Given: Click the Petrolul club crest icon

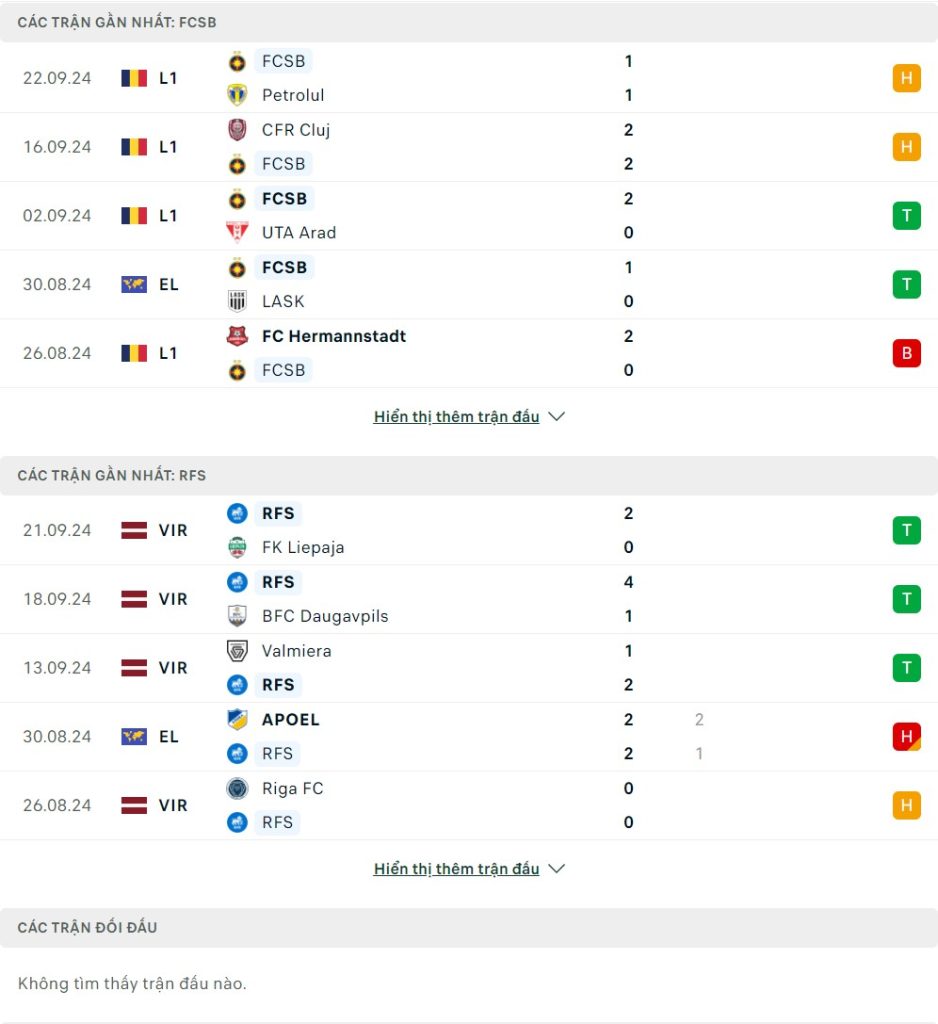Looking at the screenshot, I should coord(236,95).
